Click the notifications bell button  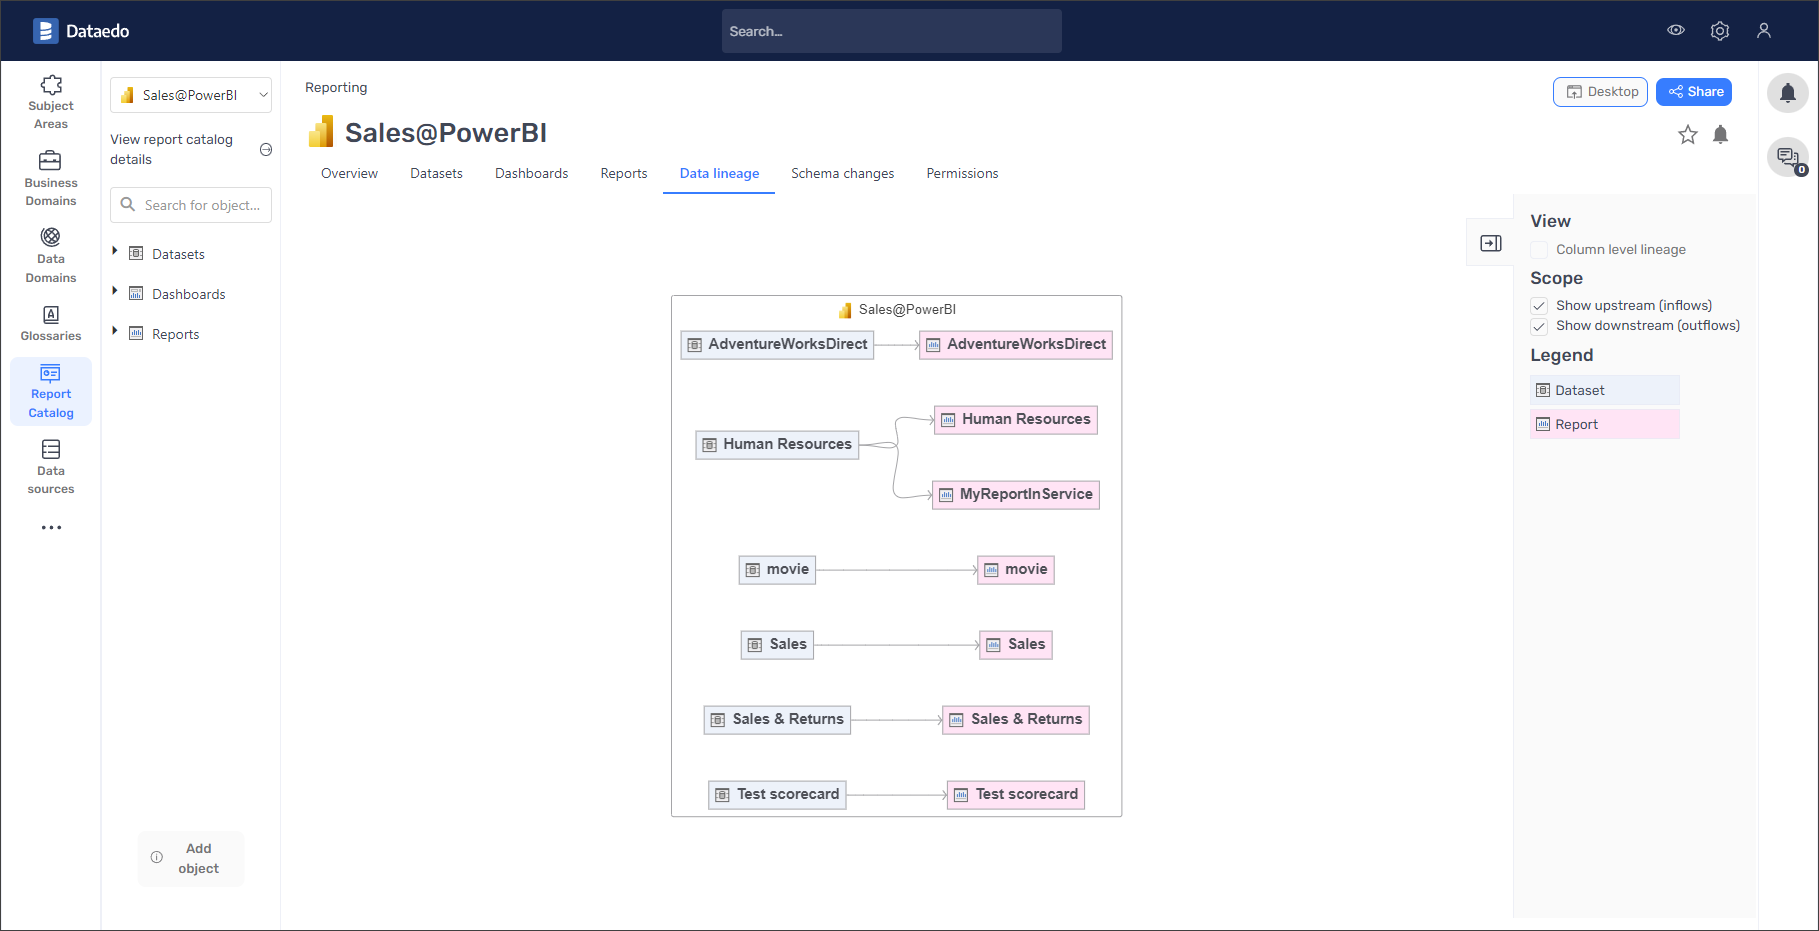coord(1788,94)
